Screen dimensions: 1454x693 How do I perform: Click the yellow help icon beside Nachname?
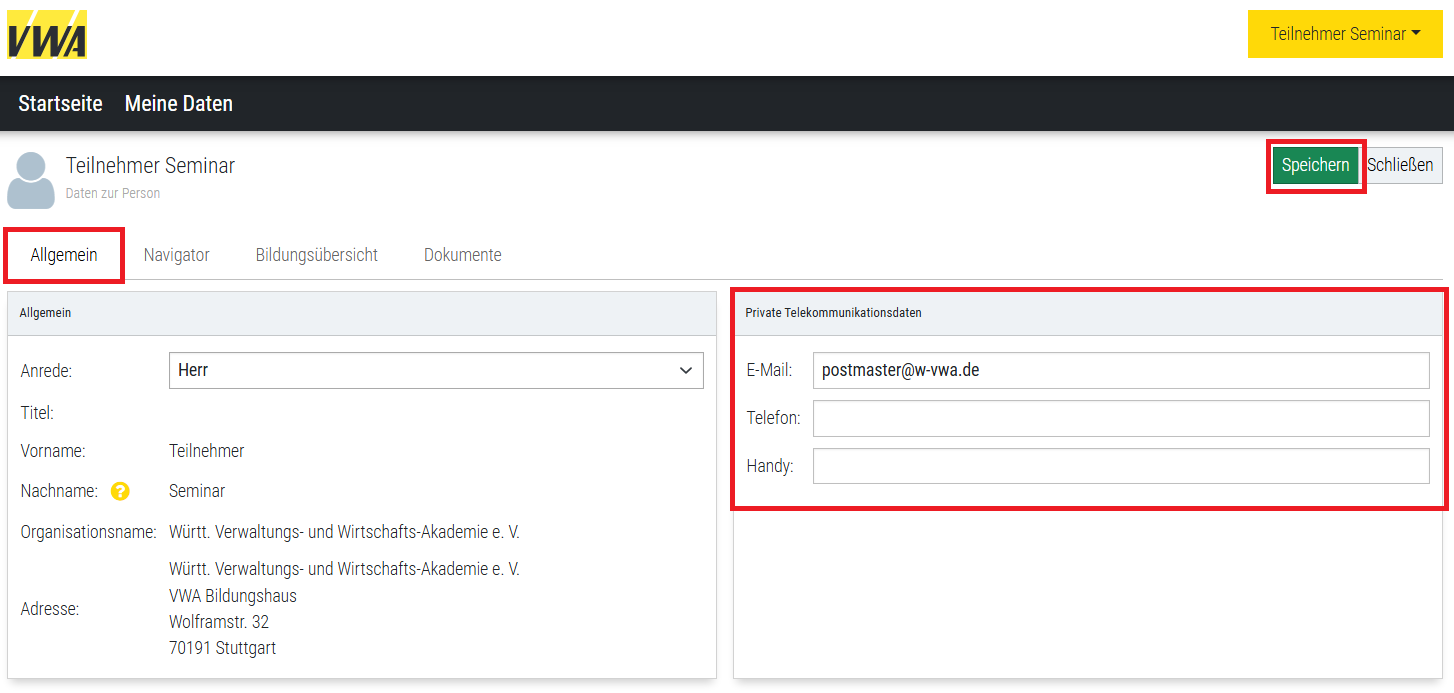[120, 491]
